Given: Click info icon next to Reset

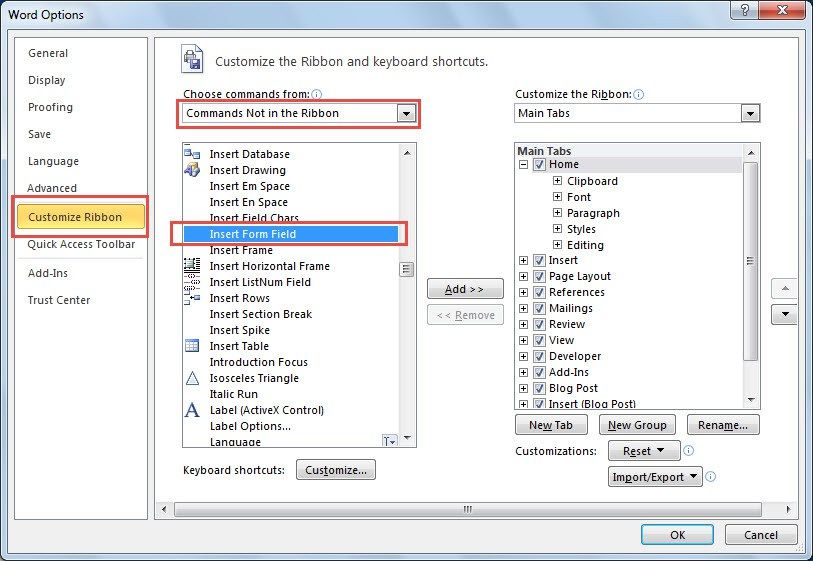Looking at the screenshot, I should [x=689, y=451].
